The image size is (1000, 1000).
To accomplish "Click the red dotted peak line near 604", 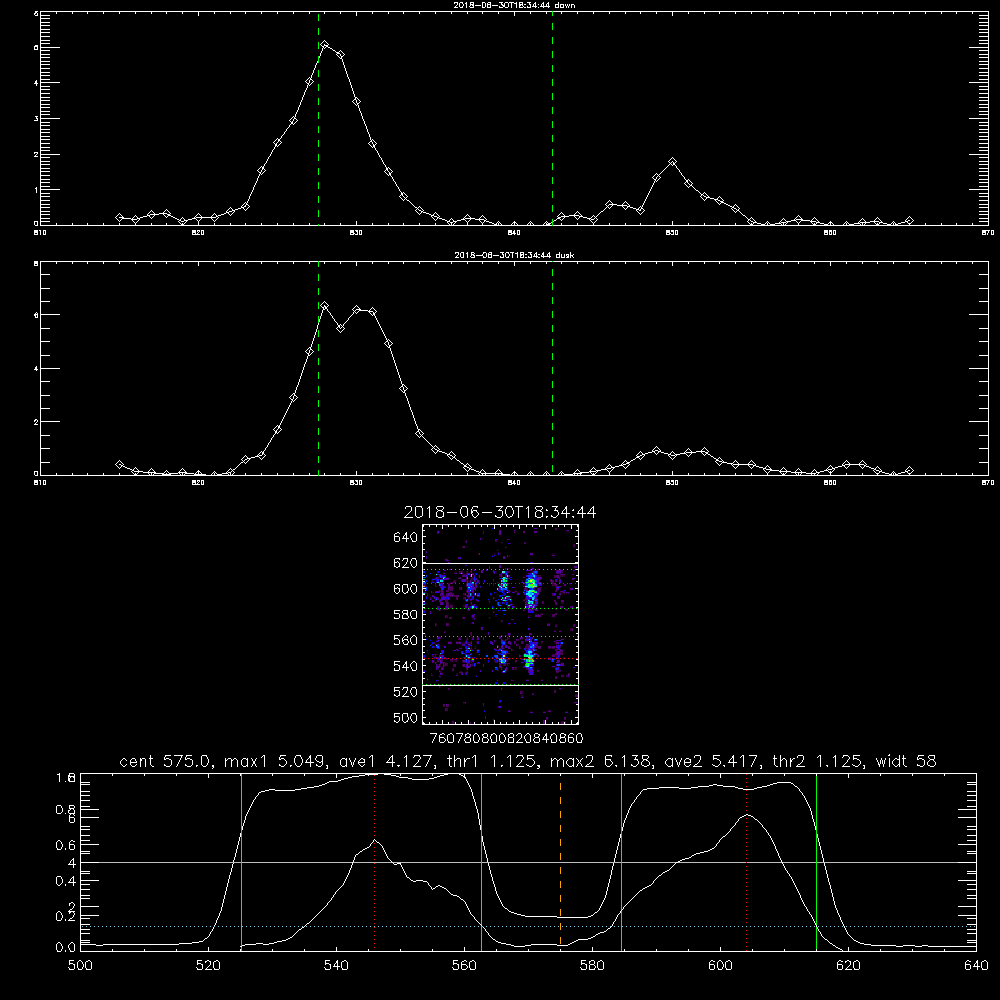I will (746, 861).
